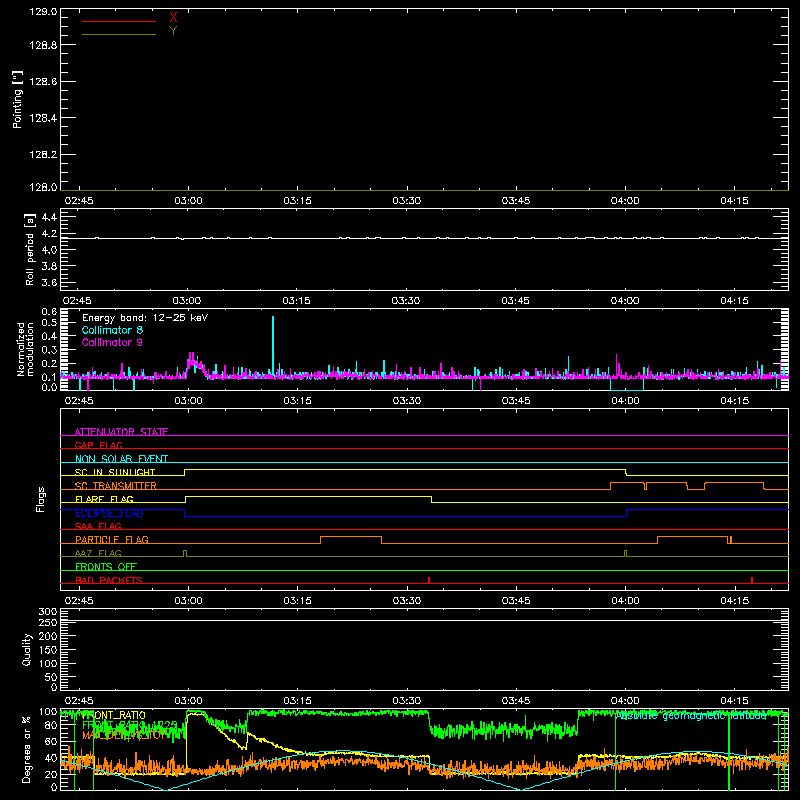Click the 'Quality' axis title
This screenshot has width=800, height=800.
tap(27, 649)
